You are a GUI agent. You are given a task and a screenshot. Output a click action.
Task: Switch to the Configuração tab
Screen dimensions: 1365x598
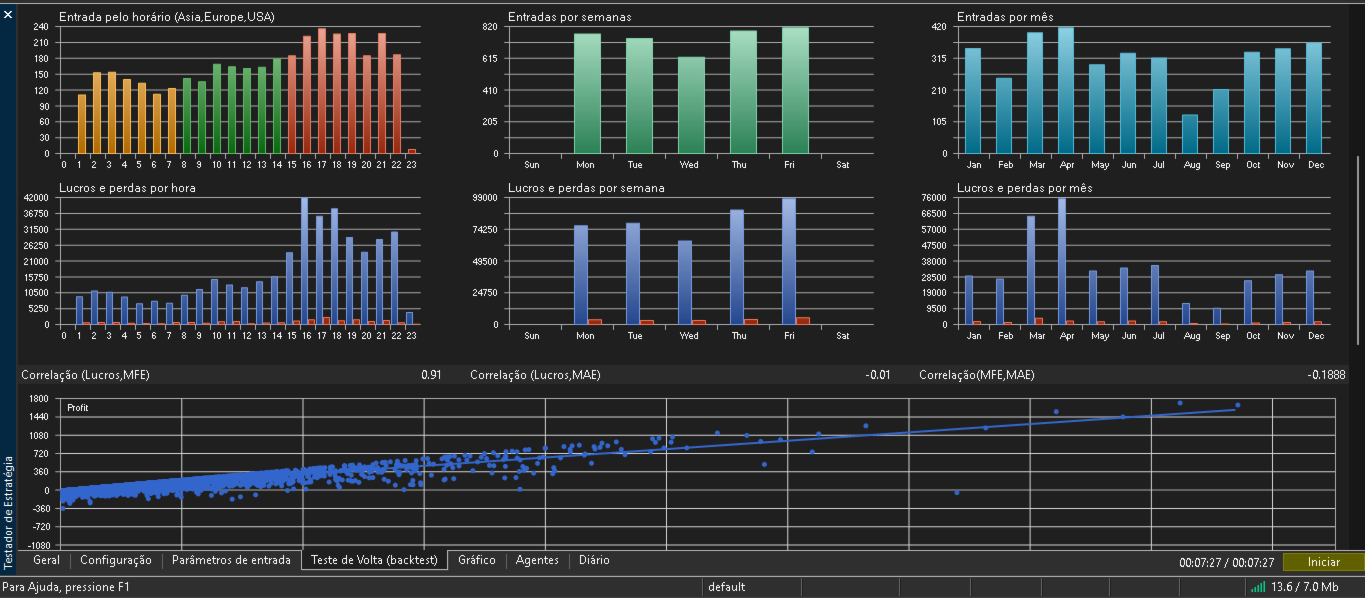[116, 561]
